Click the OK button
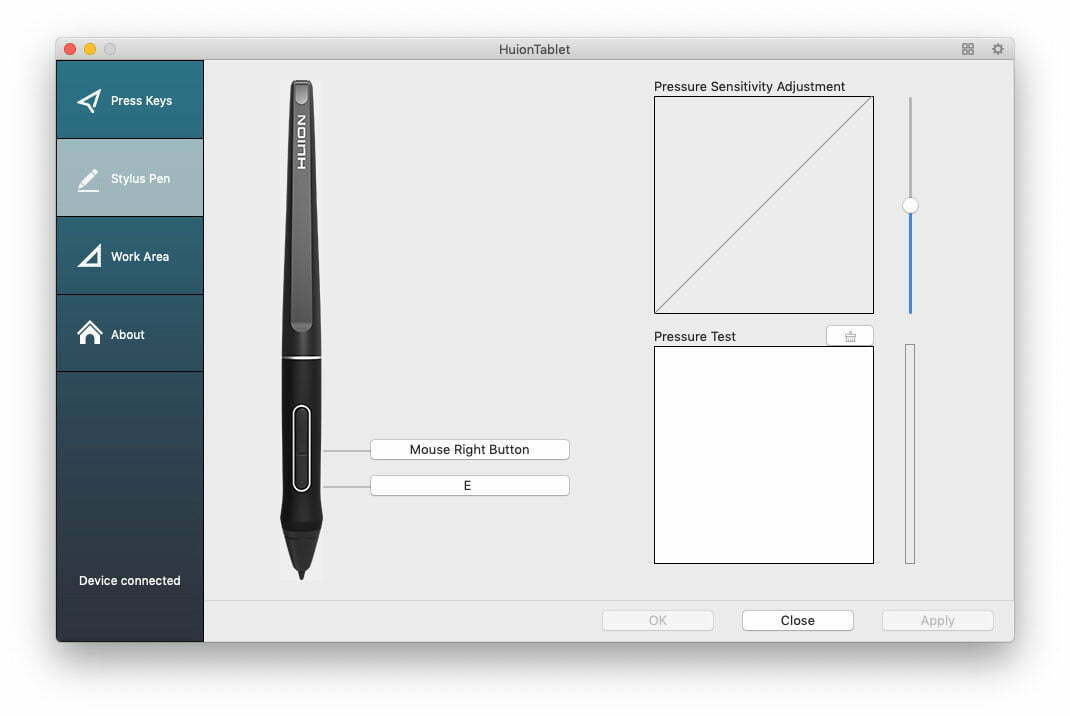This screenshot has width=1070, height=716. [x=658, y=620]
